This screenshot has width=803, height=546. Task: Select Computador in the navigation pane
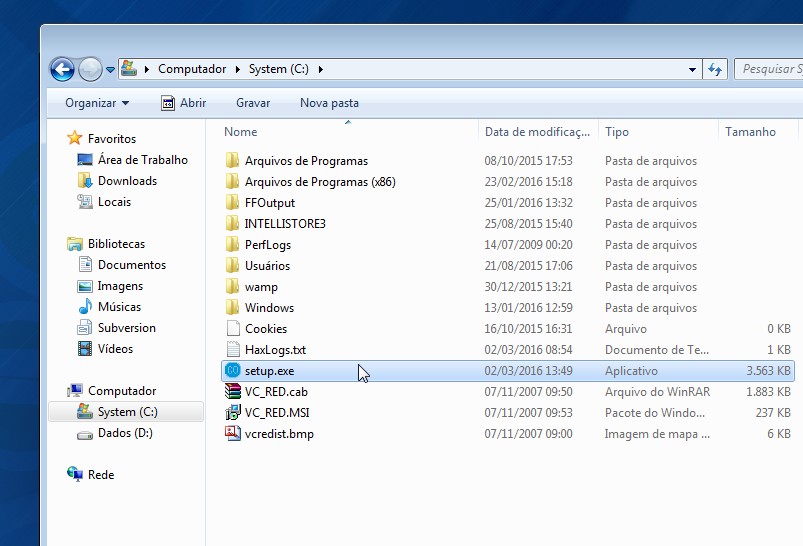pyautogui.click(x=122, y=391)
